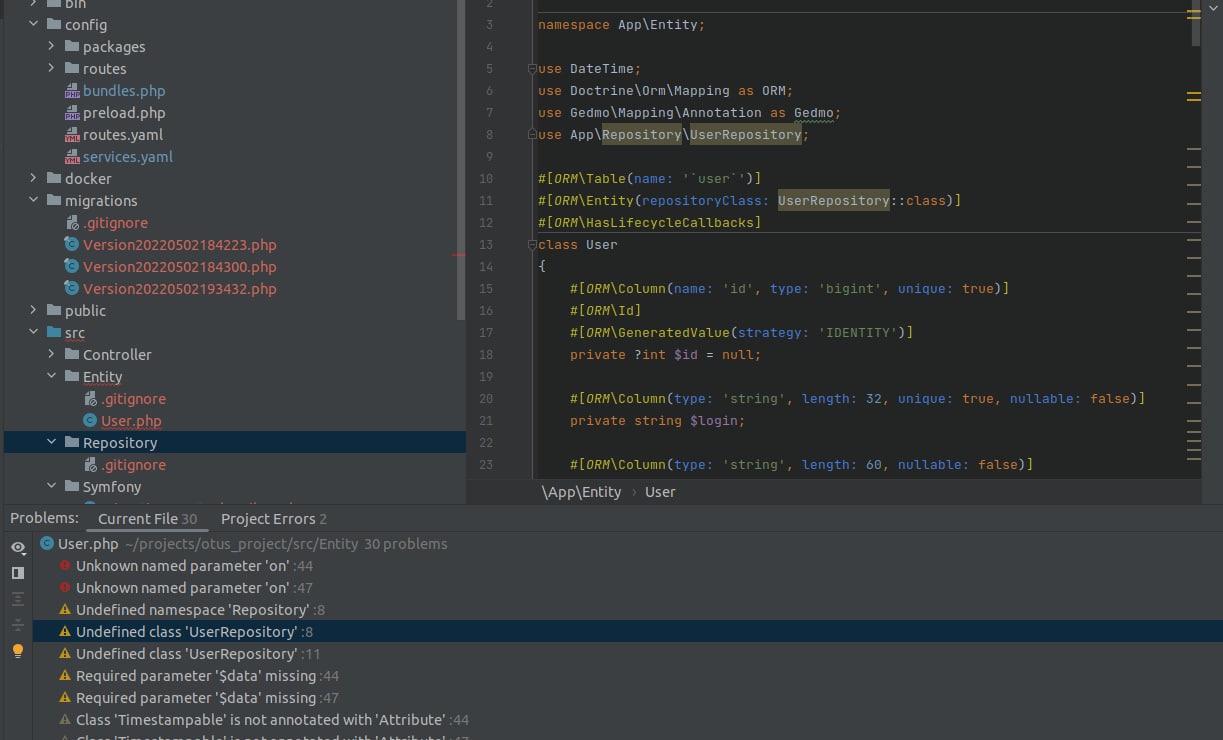Click the Expand All icon in Problems toolbar
The height and width of the screenshot is (740, 1223).
pos(18,599)
